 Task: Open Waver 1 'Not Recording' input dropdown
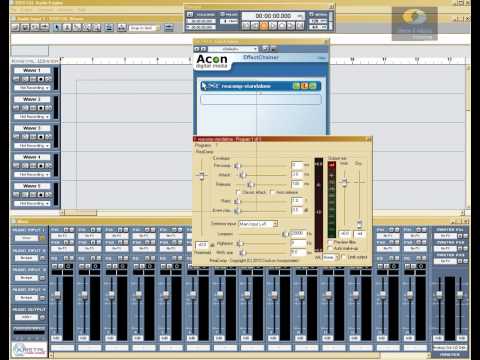pyautogui.click(x=32, y=88)
